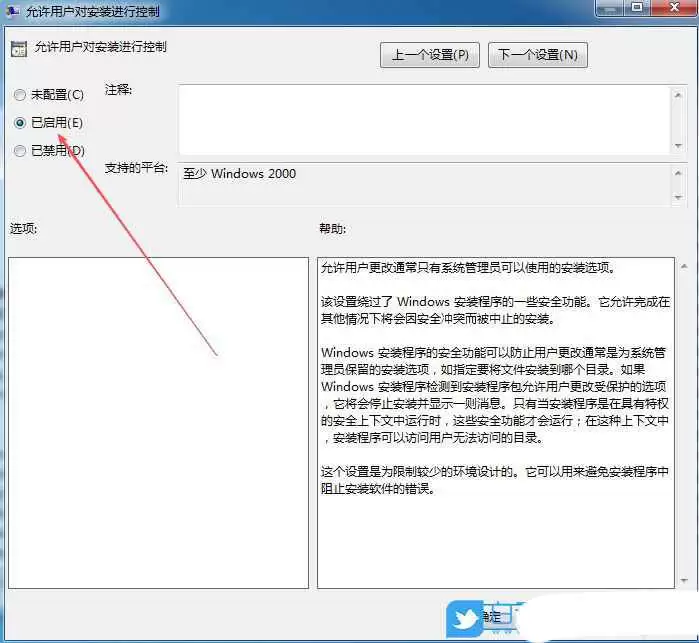Click the comment box scroll-down arrow
Image resolution: width=699 pixels, height=643 pixels.
(678, 146)
